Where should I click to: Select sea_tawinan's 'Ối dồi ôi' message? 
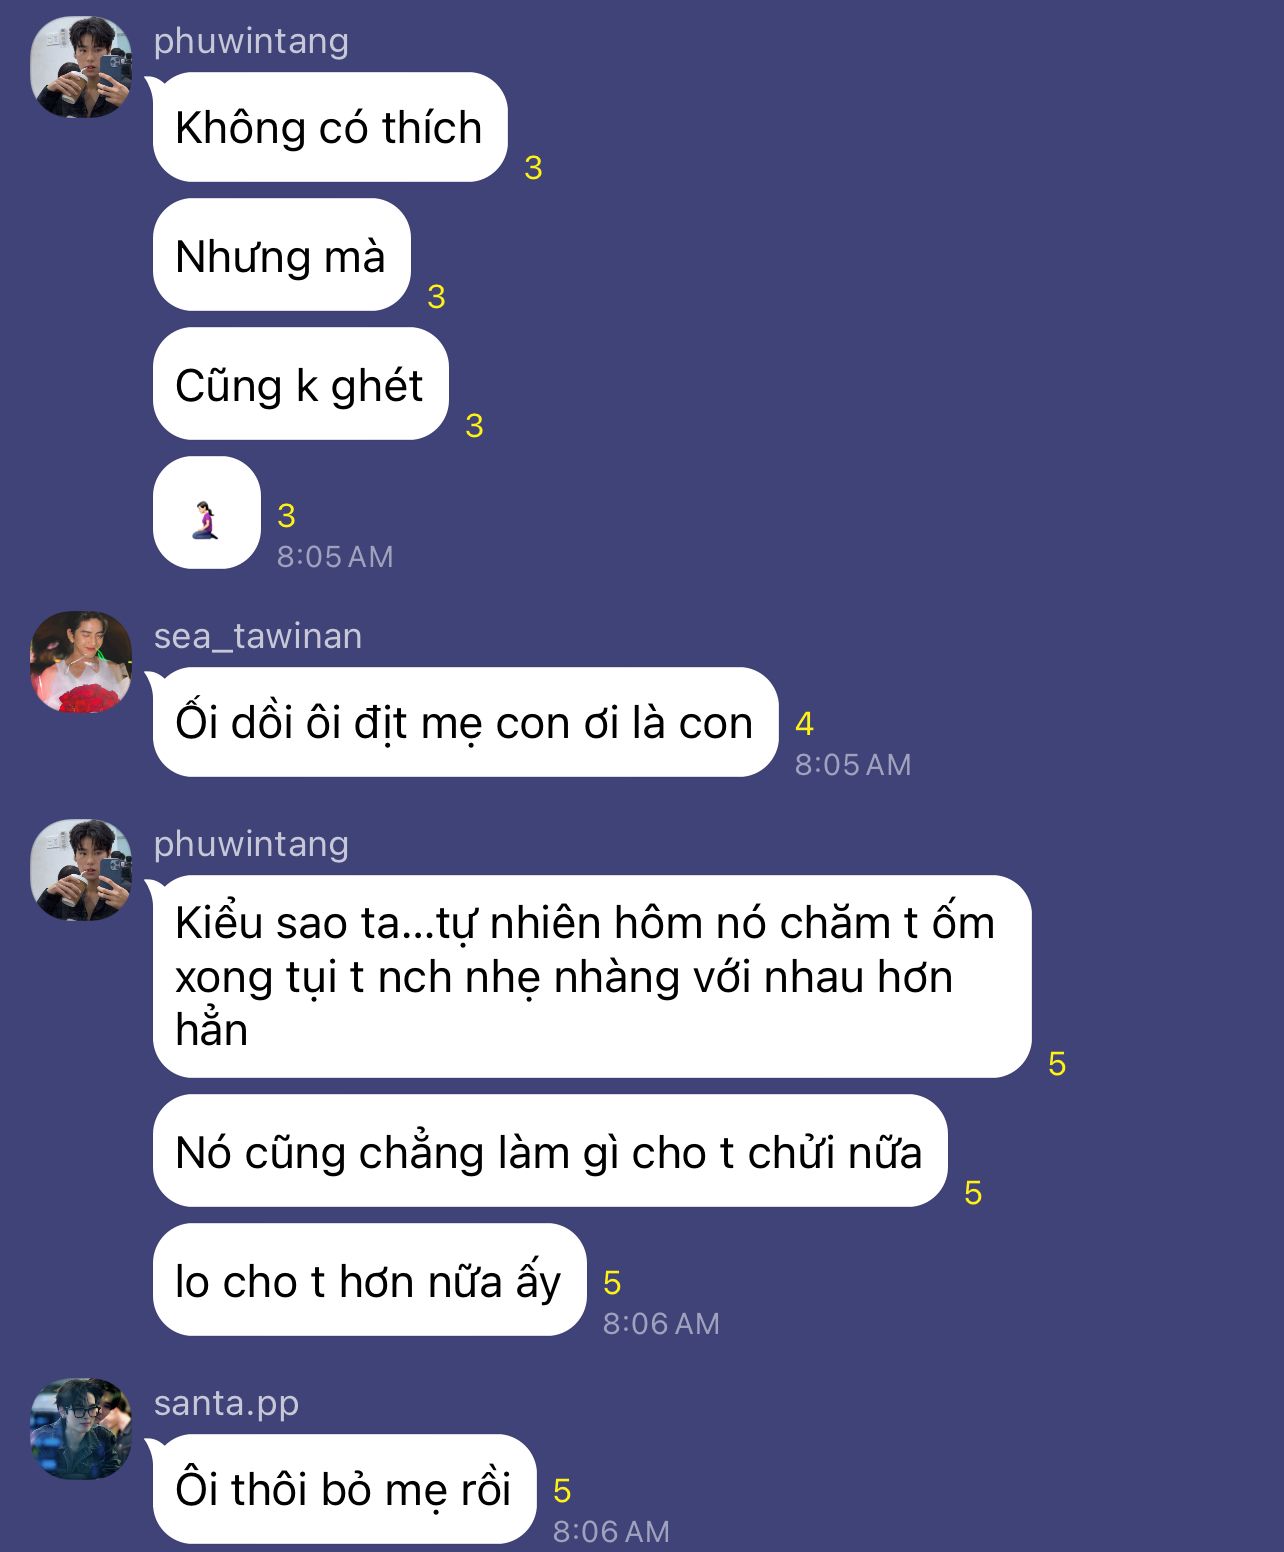tap(465, 722)
